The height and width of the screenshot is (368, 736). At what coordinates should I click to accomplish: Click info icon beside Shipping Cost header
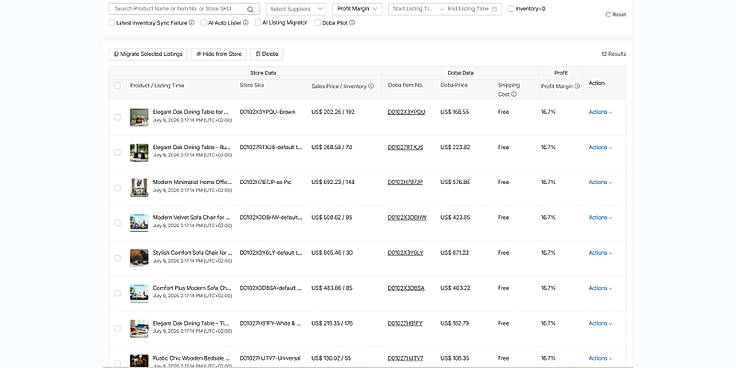pos(514,94)
